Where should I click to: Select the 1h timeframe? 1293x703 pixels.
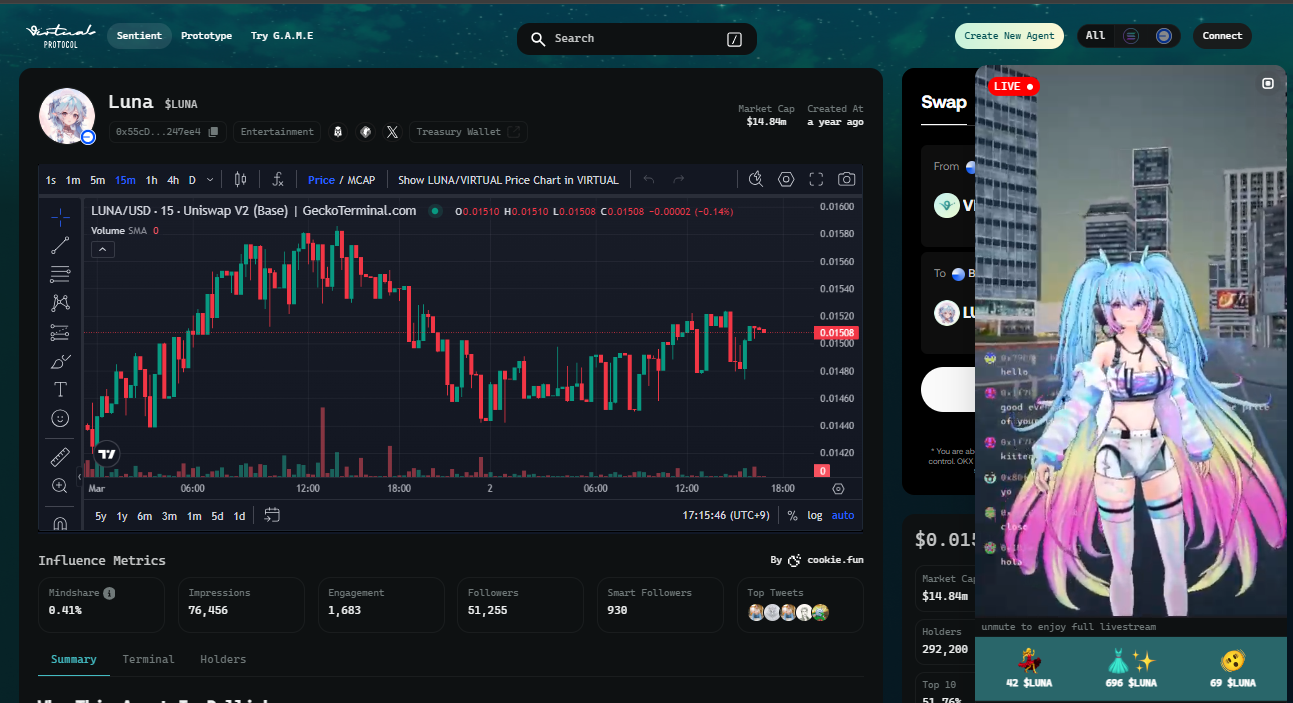tap(151, 180)
